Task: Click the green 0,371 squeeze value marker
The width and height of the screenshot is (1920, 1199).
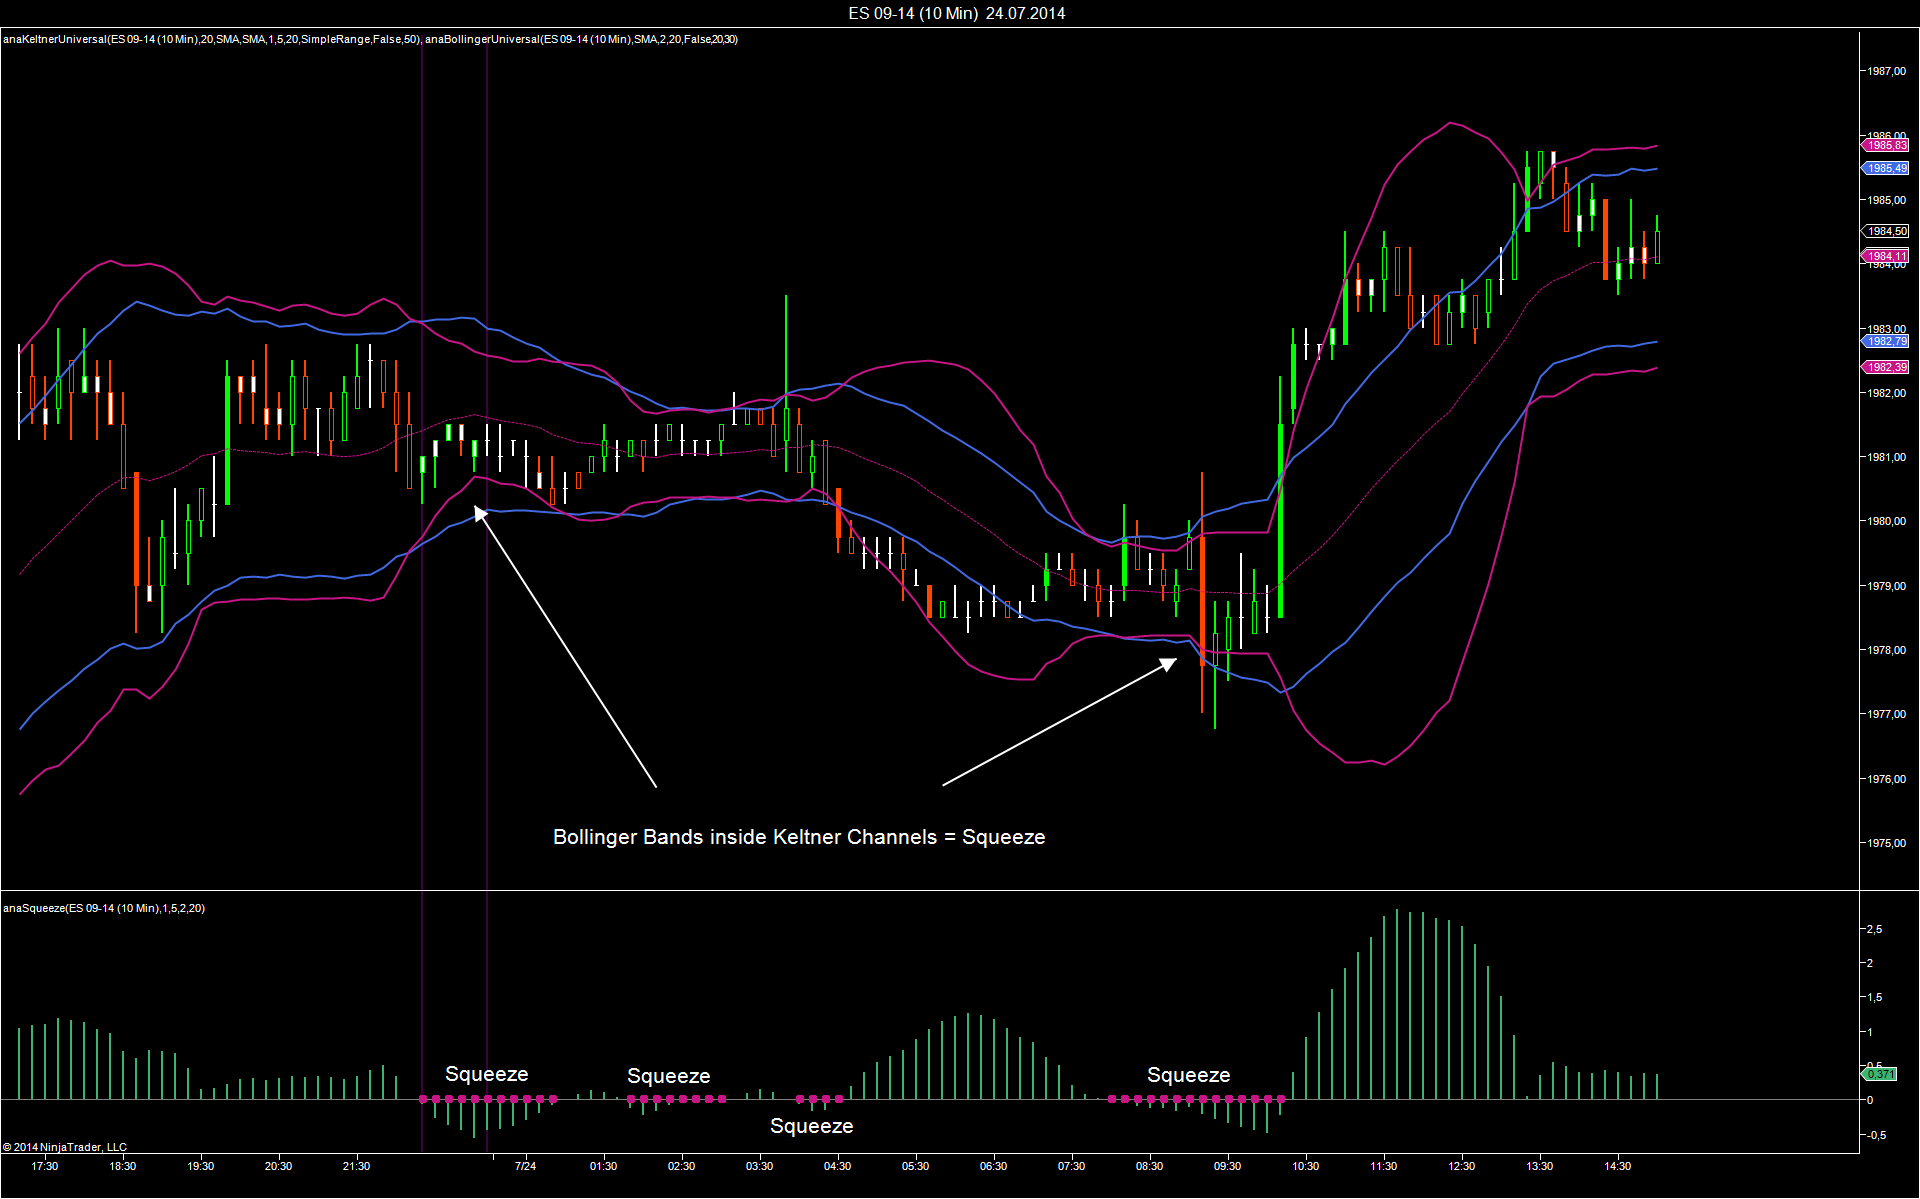Action: click(x=1879, y=1074)
